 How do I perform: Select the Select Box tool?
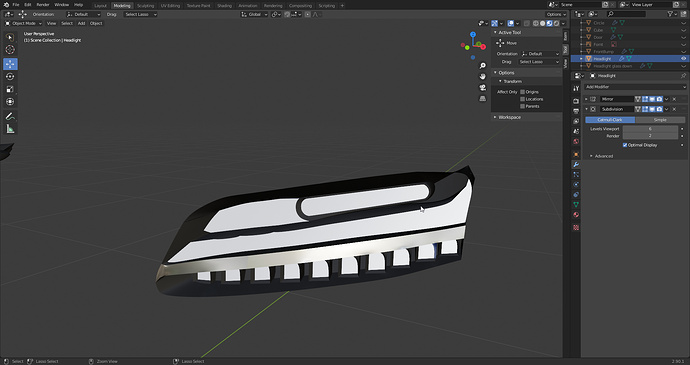click(x=10, y=37)
